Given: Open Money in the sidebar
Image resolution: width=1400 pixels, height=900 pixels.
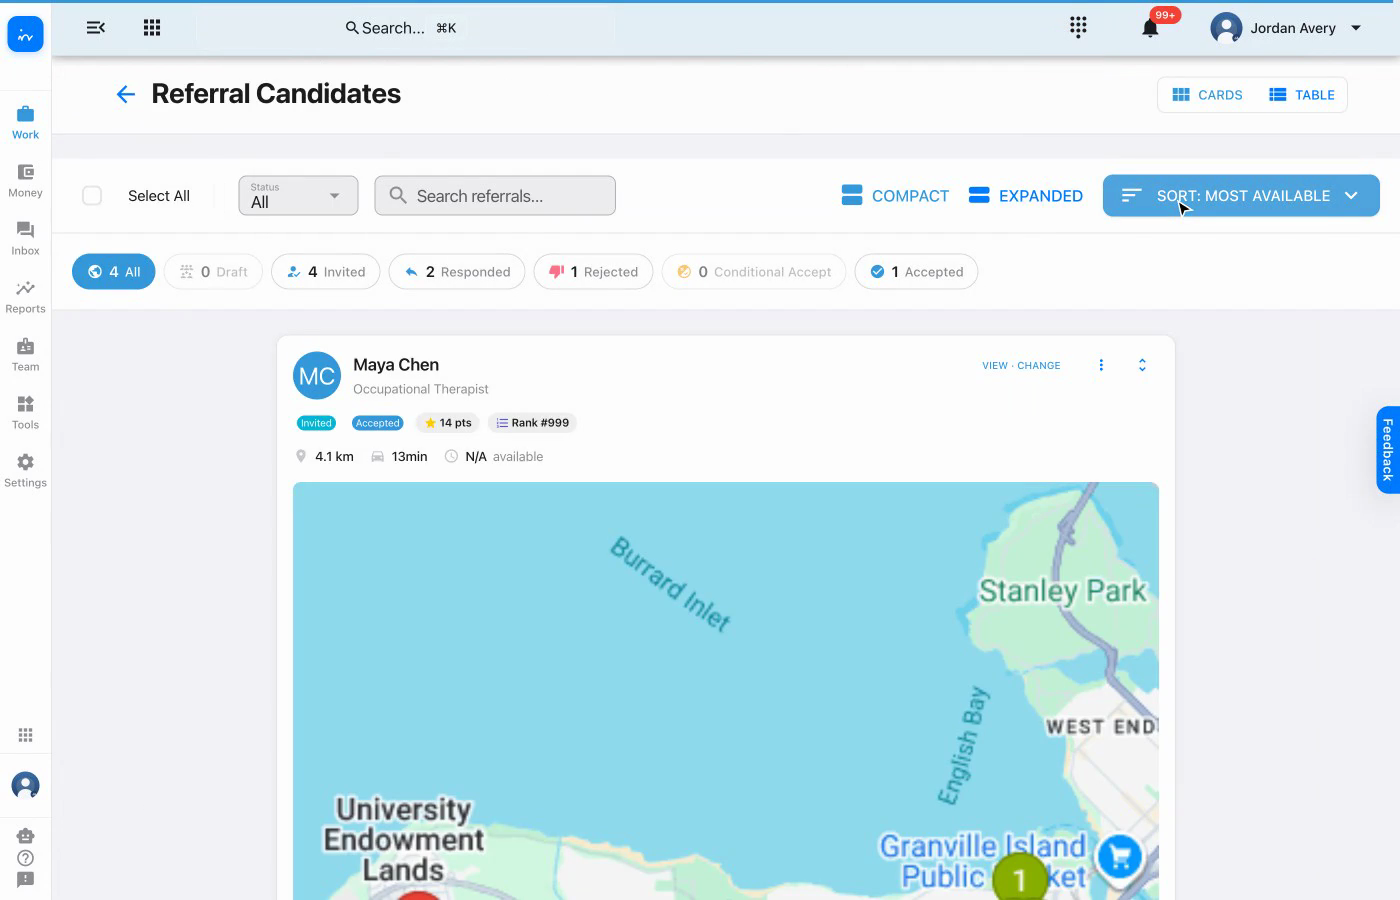Looking at the screenshot, I should [x=25, y=181].
